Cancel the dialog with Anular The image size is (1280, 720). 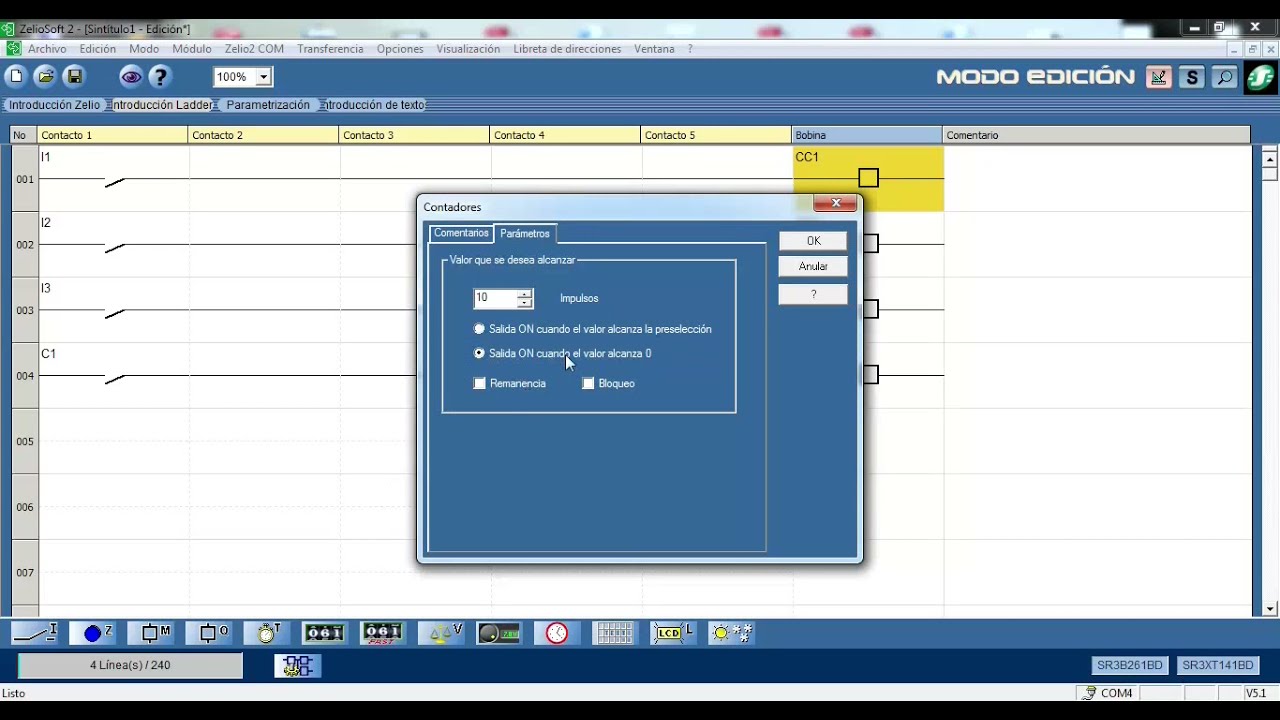(x=813, y=267)
